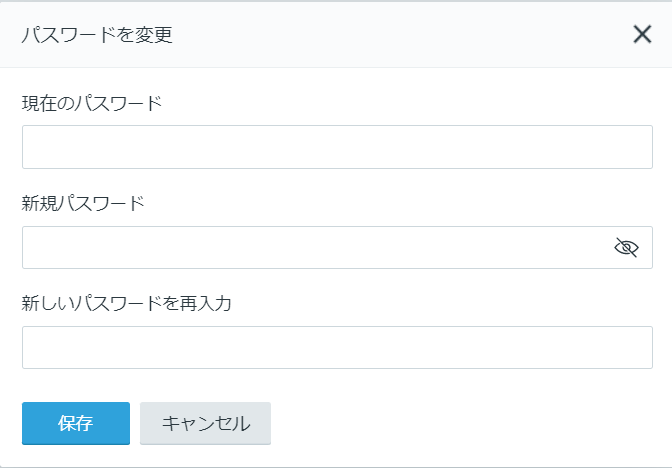Focus the 現在のパスワード input field

coord(337,147)
